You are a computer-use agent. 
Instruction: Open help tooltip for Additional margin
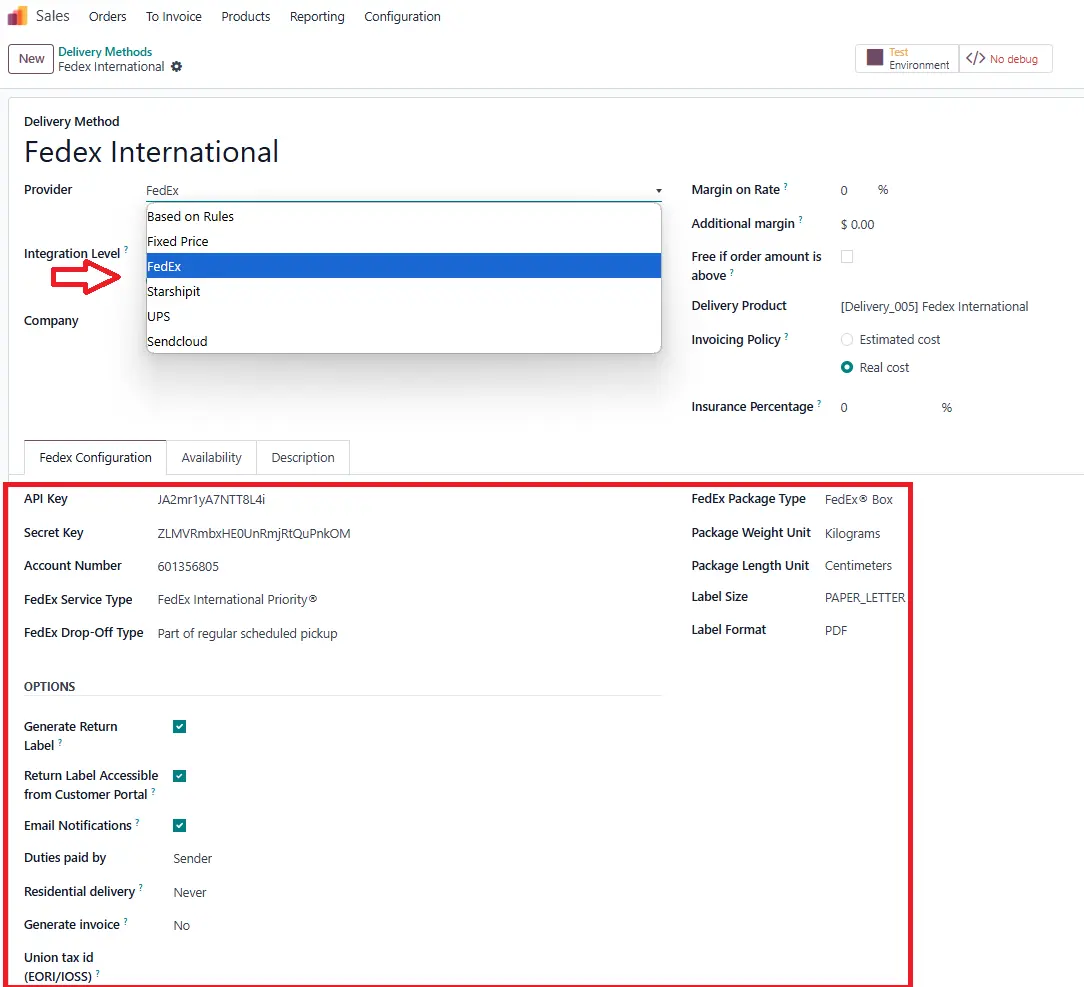click(x=801, y=220)
